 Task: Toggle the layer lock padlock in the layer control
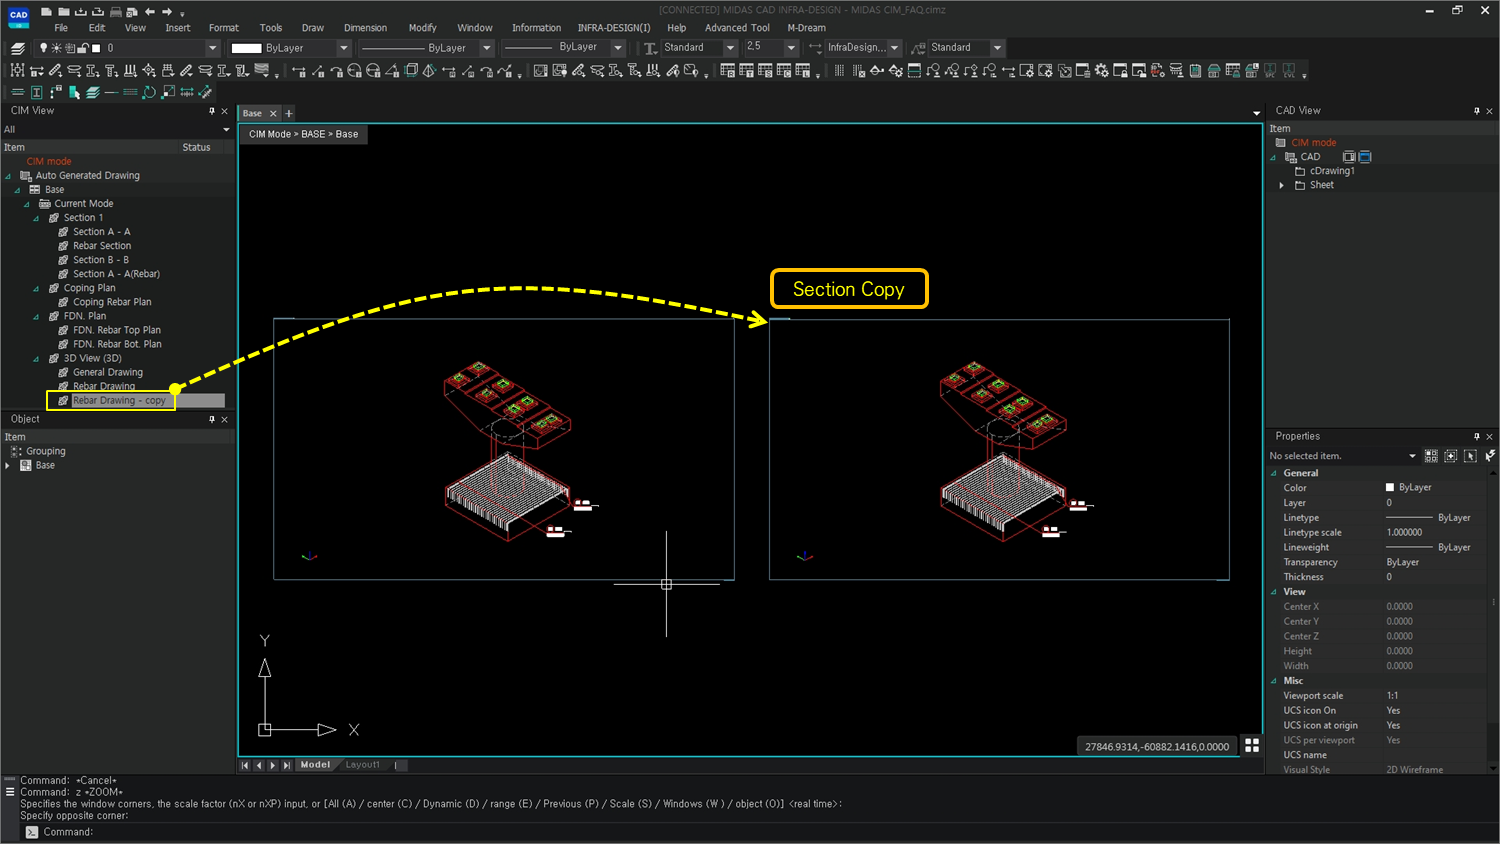pos(84,47)
